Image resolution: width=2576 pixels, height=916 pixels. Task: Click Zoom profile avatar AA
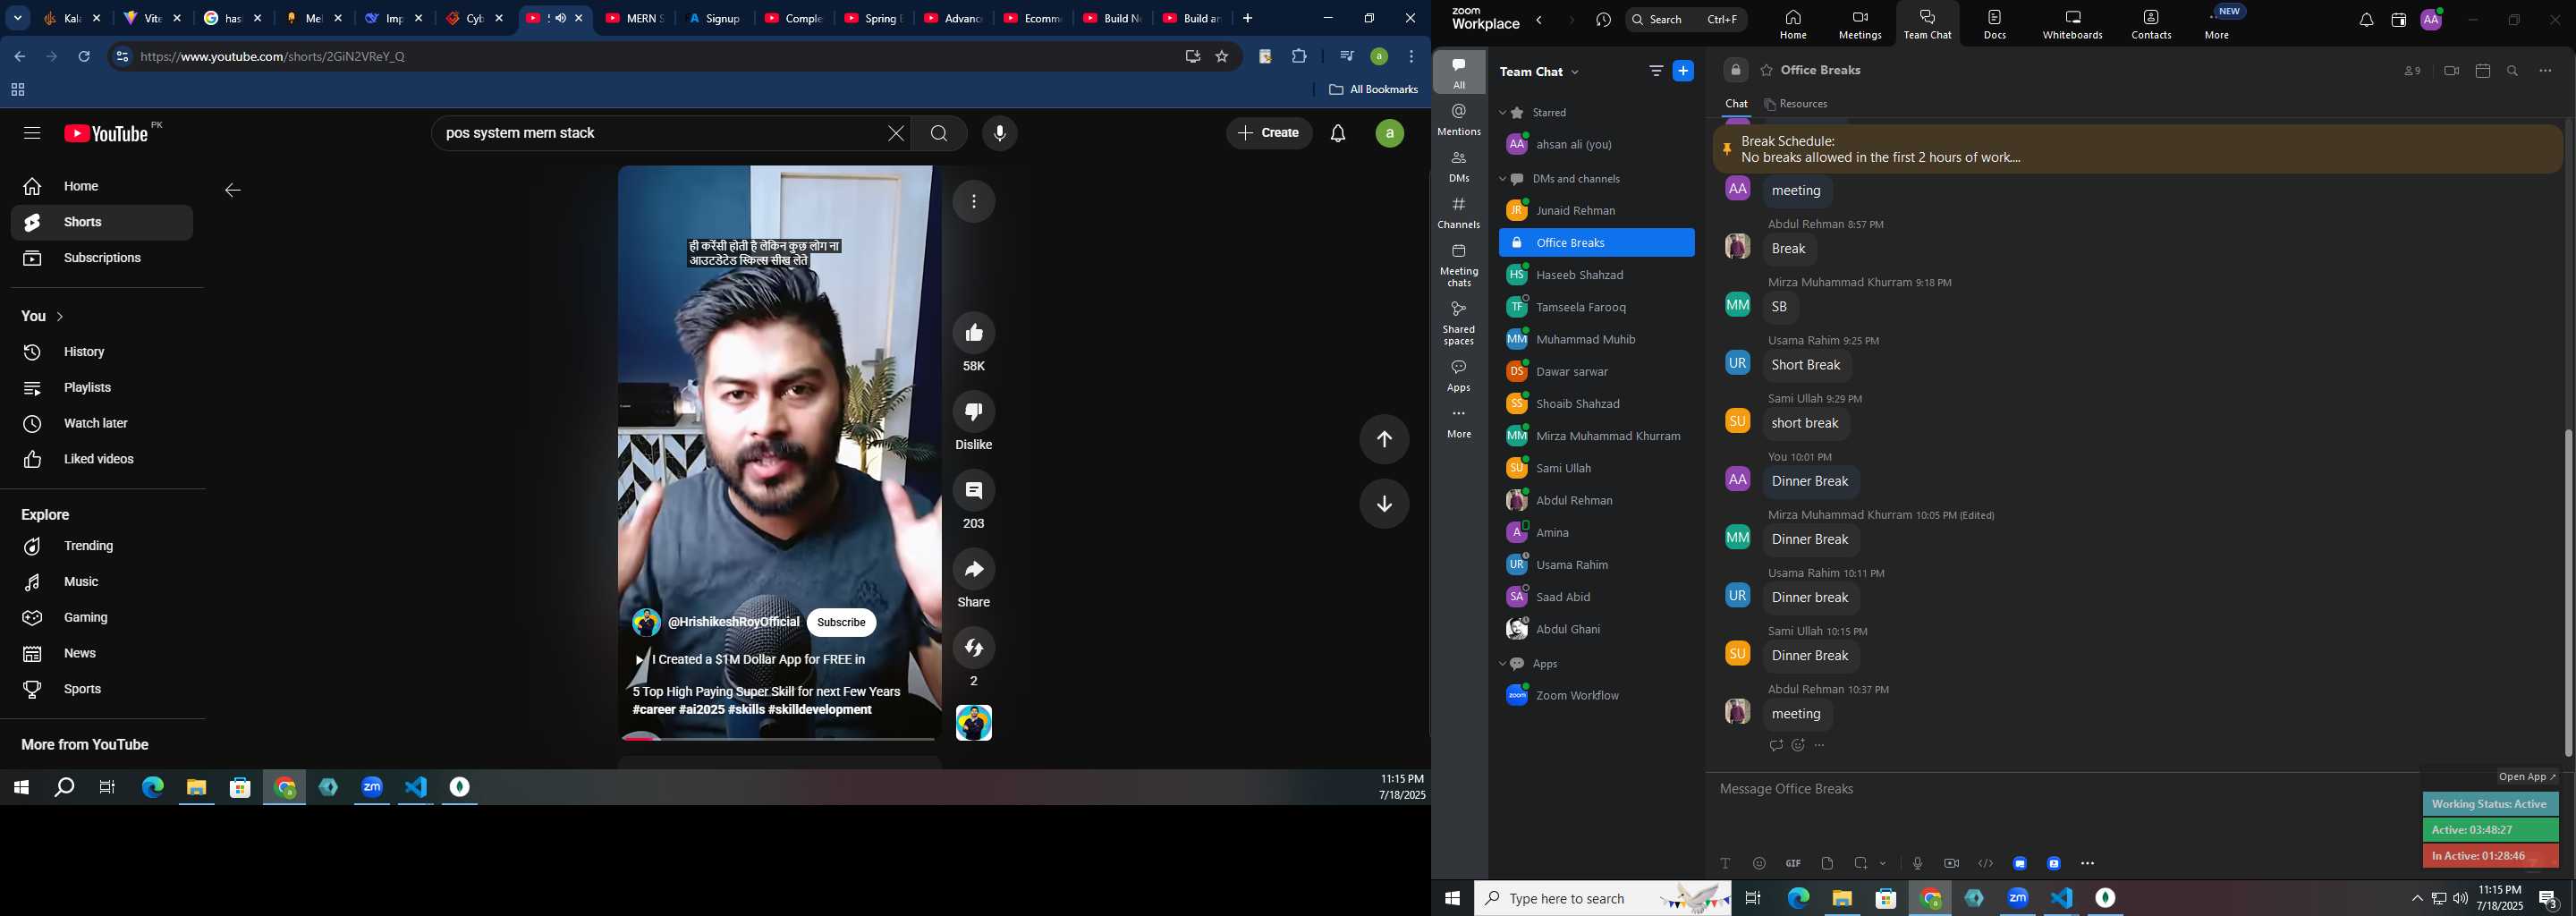[2431, 20]
